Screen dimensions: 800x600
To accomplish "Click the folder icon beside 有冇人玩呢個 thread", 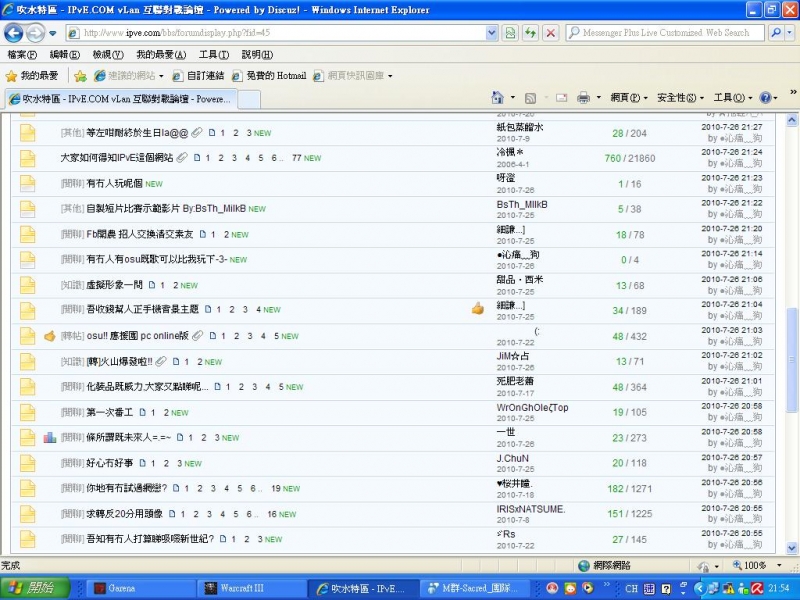I will click(27, 183).
